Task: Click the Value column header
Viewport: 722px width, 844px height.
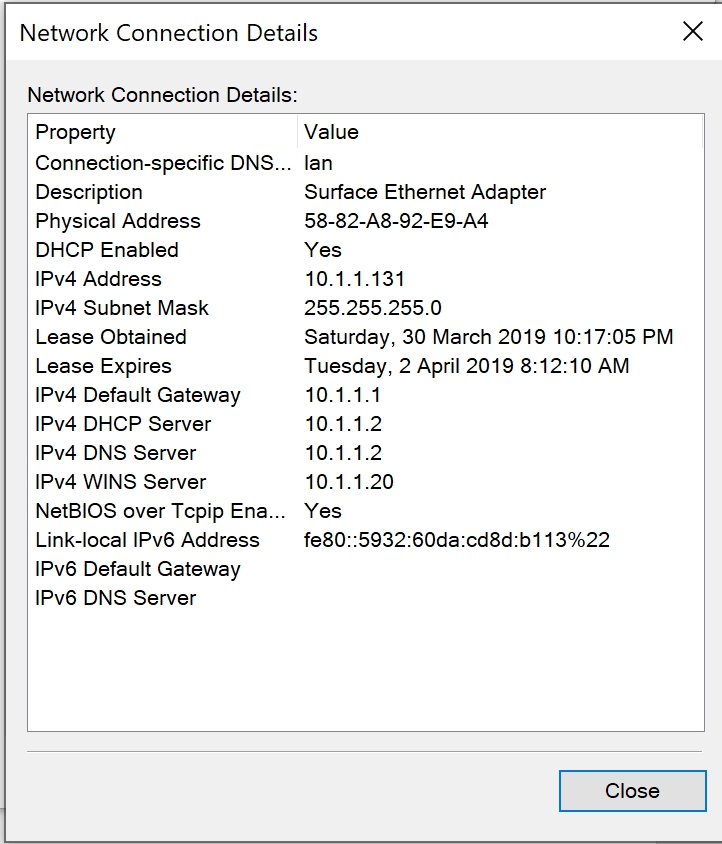Action: click(331, 132)
